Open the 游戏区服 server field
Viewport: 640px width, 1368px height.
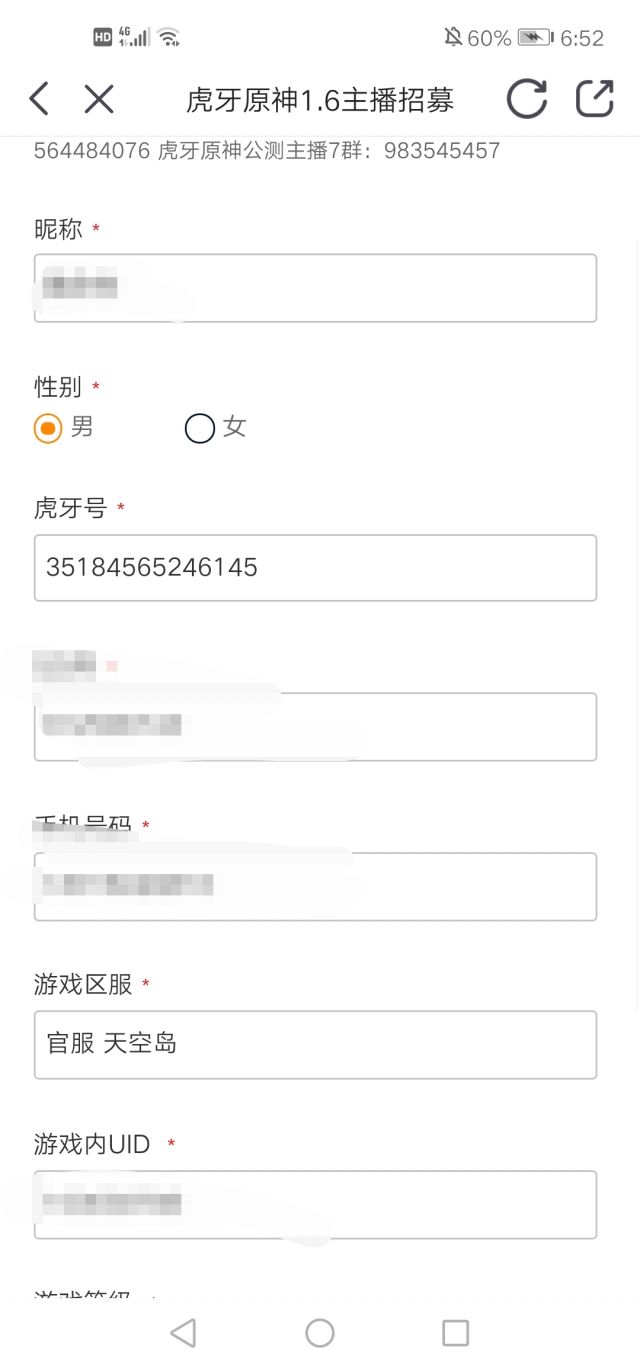click(x=316, y=1044)
